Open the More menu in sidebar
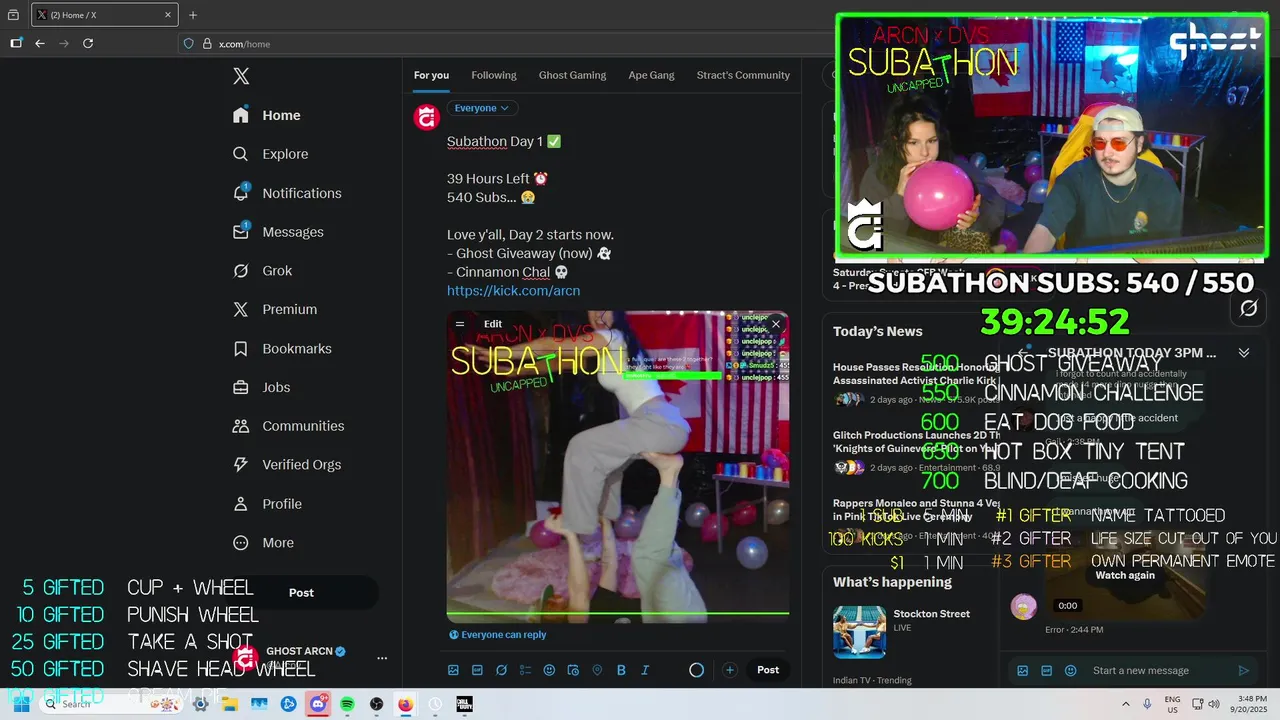1280x720 pixels. click(x=263, y=543)
